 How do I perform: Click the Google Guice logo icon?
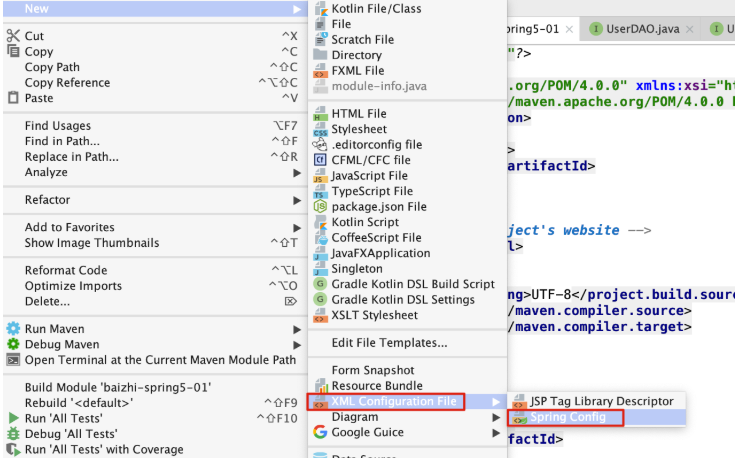click(320, 432)
